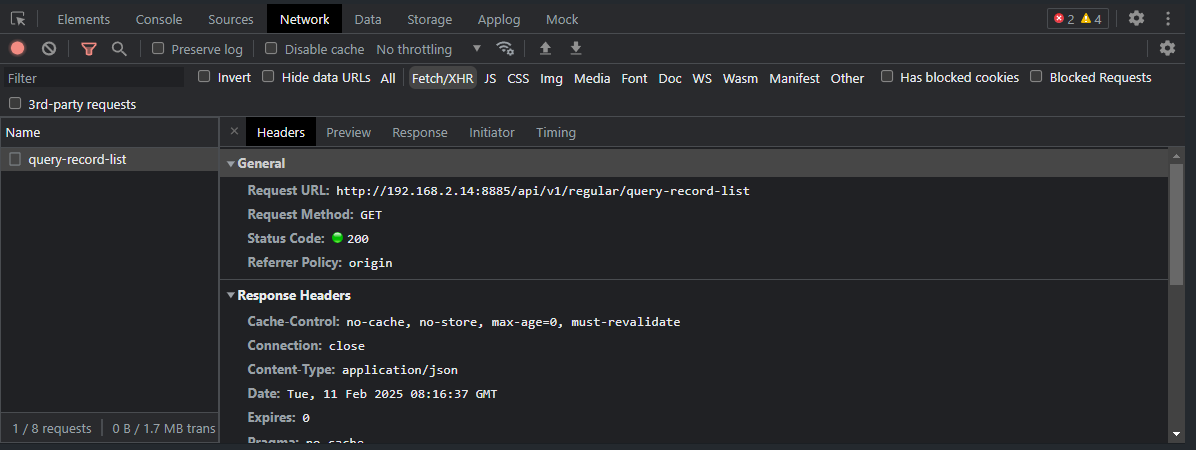Check the Disable cache option

tap(271, 48)
